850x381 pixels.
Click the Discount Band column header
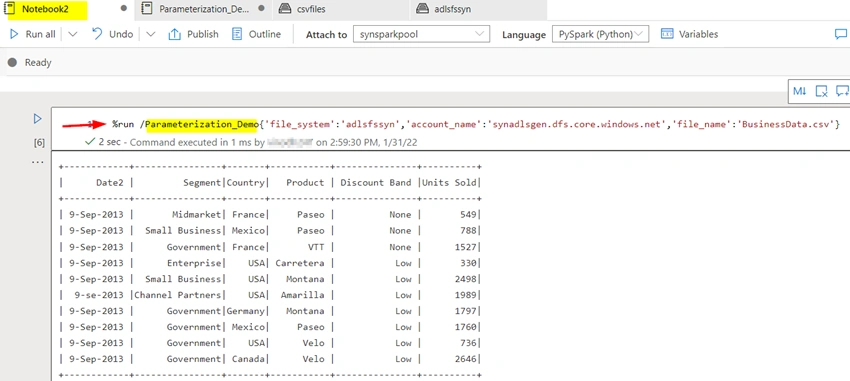pyautogui.click(x=376, y=183)
